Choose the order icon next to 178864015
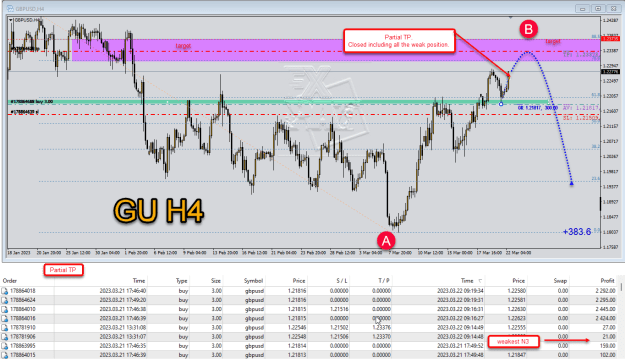This screenshot has height=361, width=625. [x=5, y=355]
